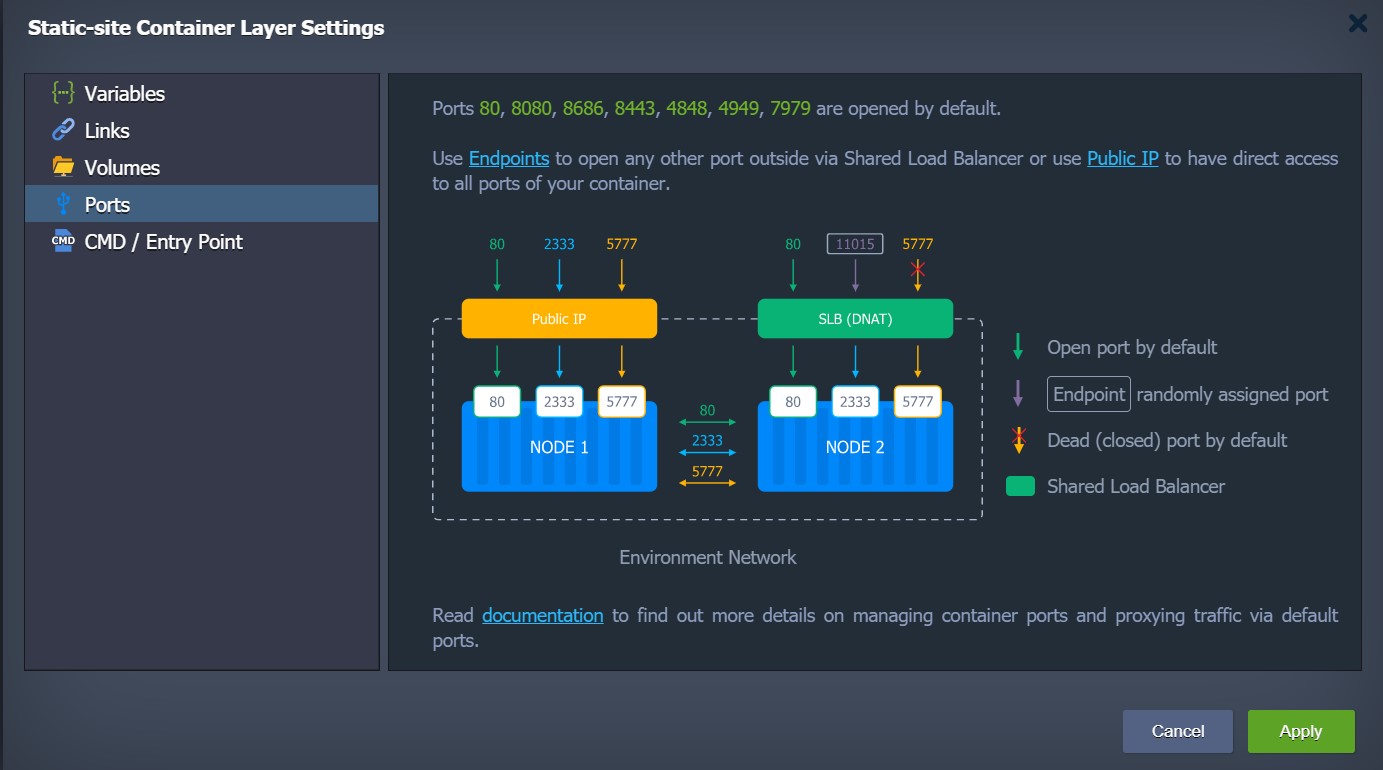Close the Container Layer Settings dialog

1357,24
